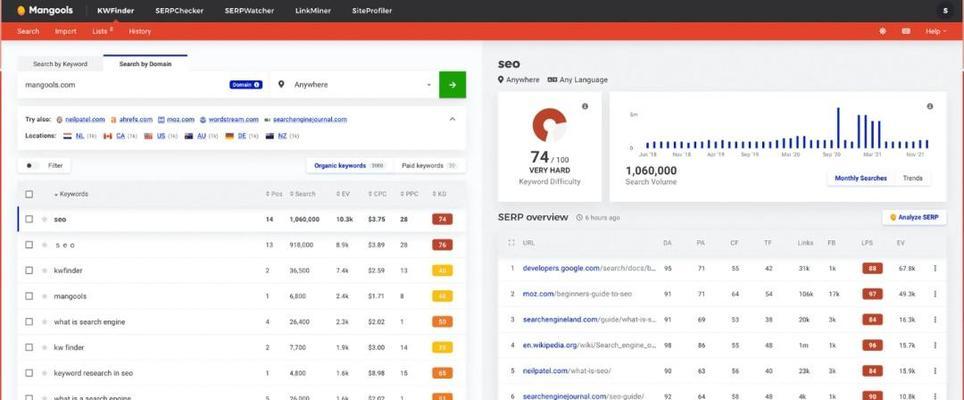Open the Help dropdown menu
This screenshot has height=400, width=964.
[x=935, y=31]
